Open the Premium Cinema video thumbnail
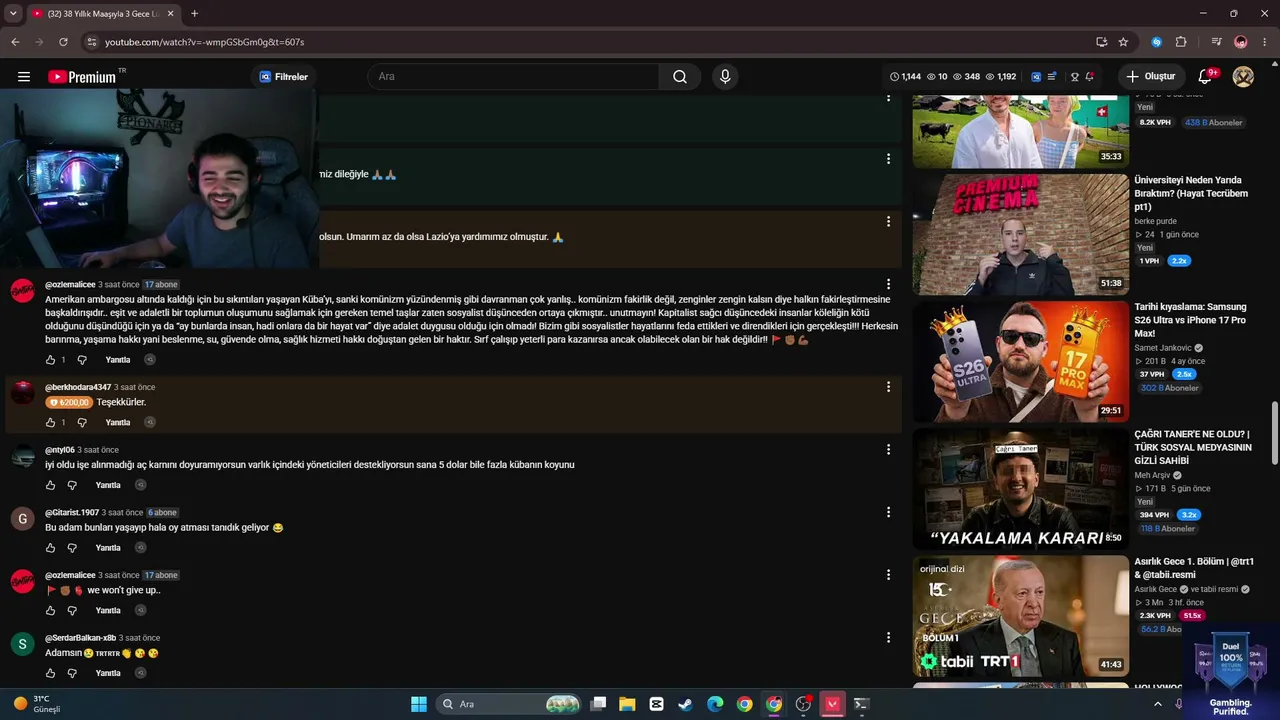This screenshot has width=1280, height=720. 1020,234
